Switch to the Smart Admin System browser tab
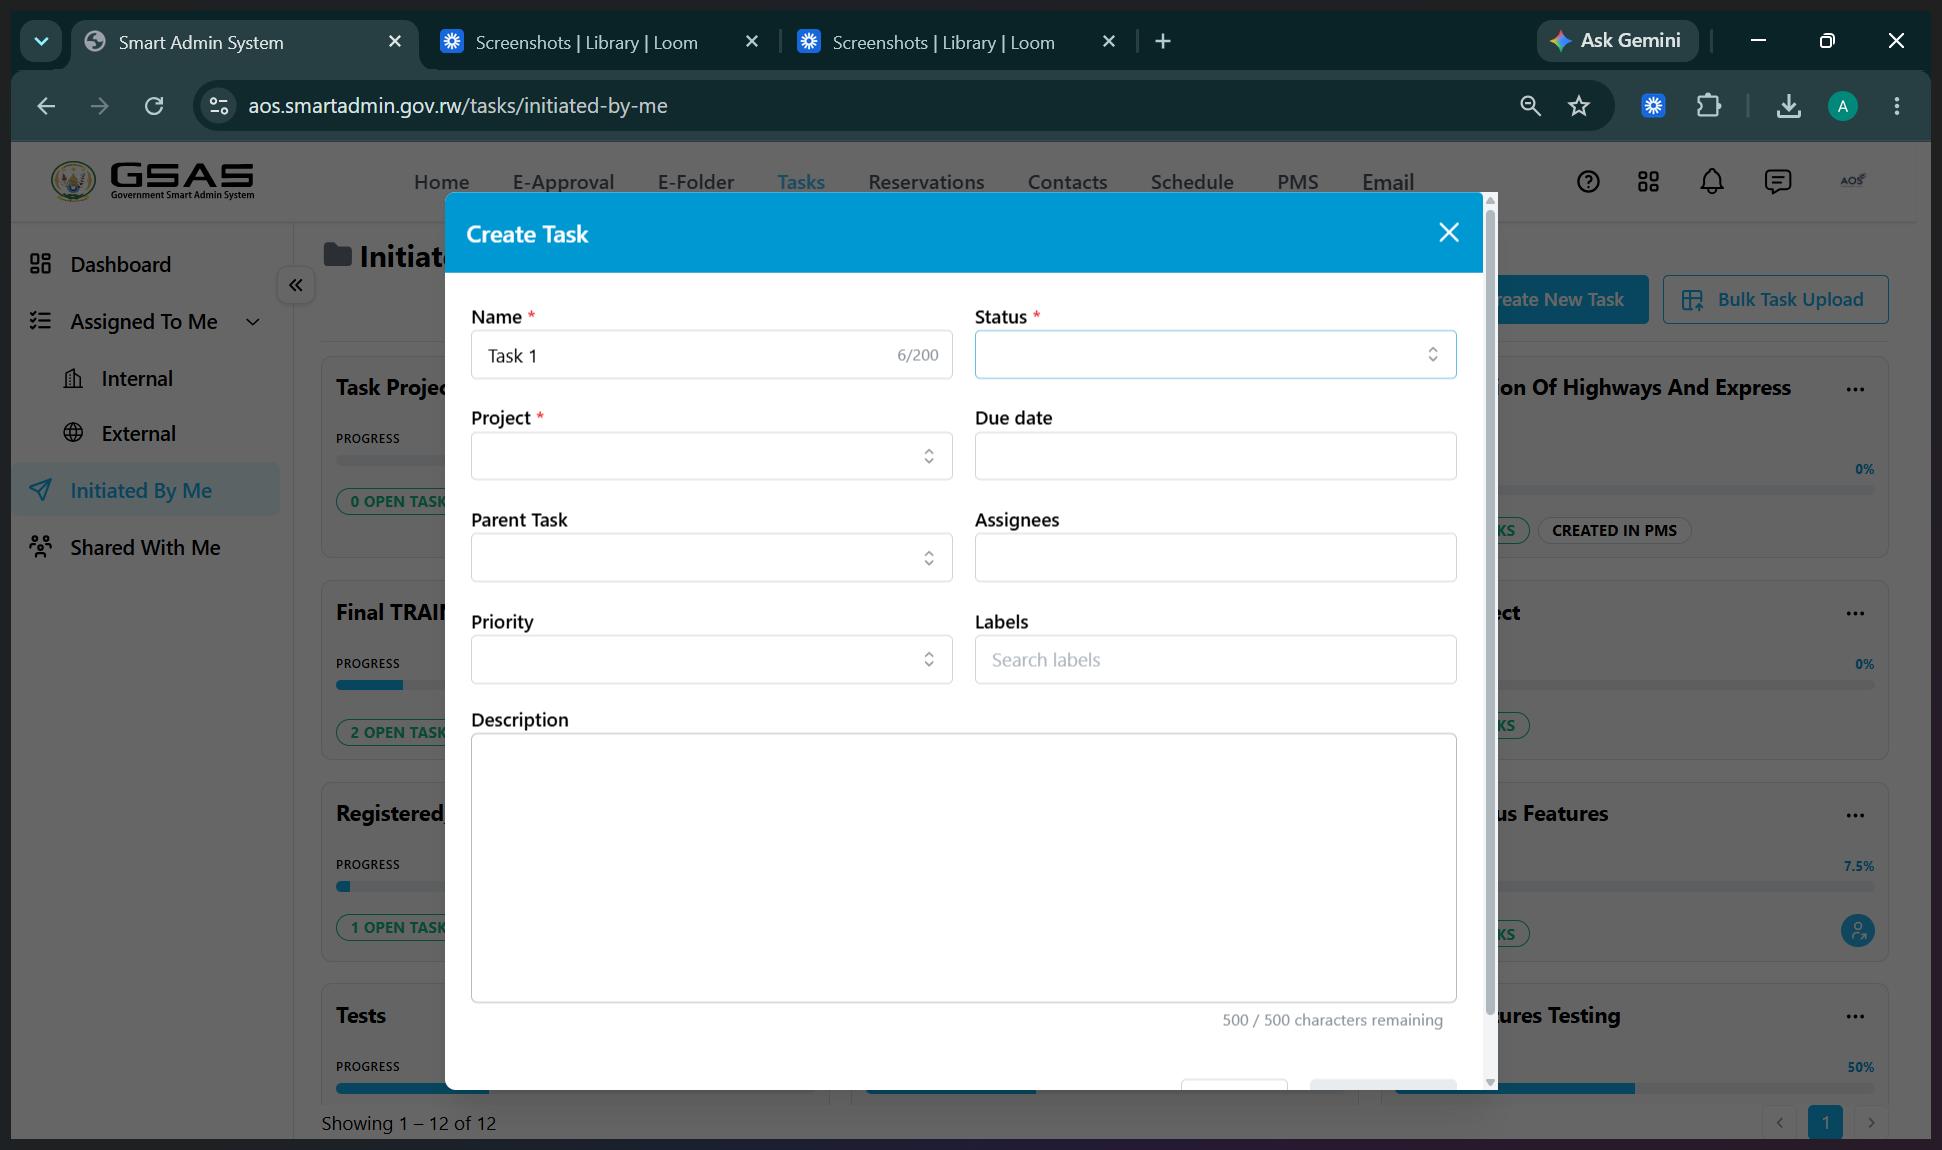 pos(245,42)
